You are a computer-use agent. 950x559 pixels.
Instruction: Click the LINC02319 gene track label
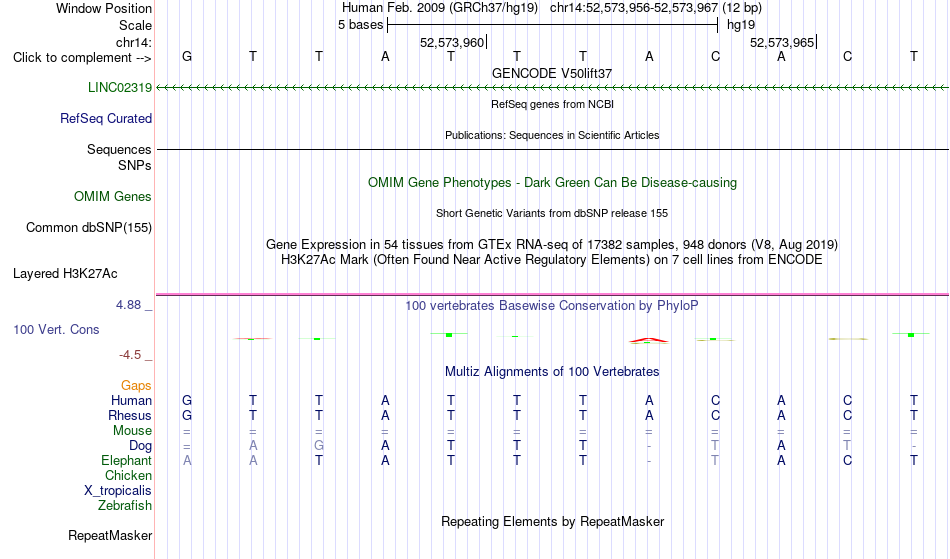[x=120, y=87]
